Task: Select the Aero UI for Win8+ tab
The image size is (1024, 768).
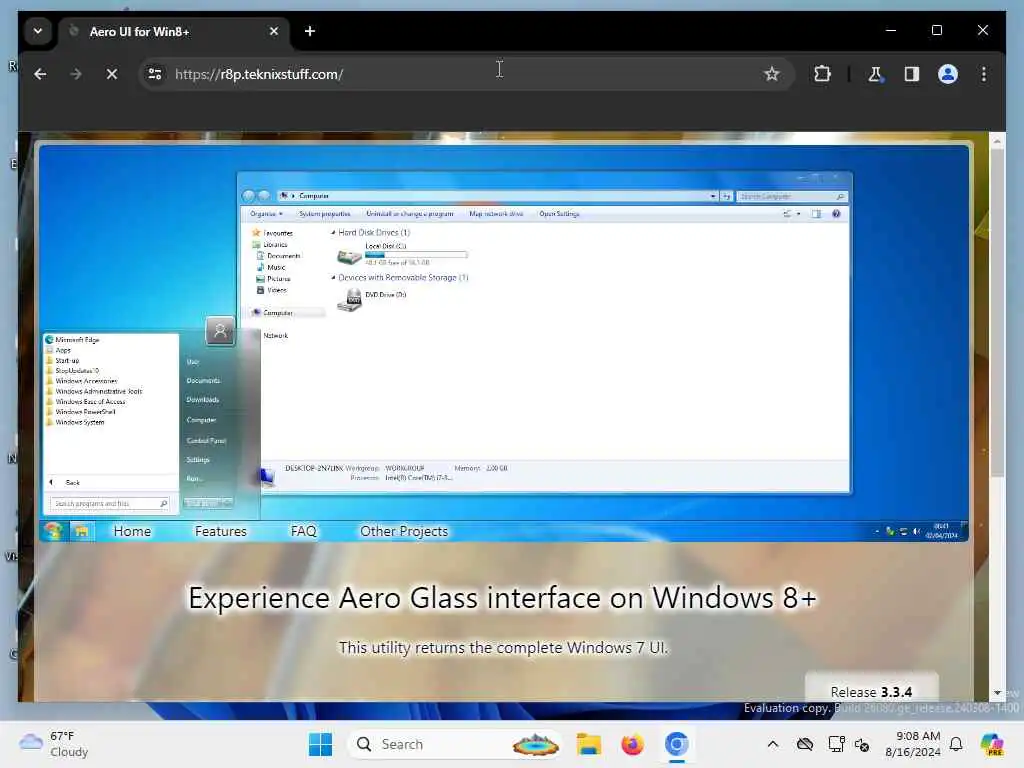Action: [x=174, y=31]
